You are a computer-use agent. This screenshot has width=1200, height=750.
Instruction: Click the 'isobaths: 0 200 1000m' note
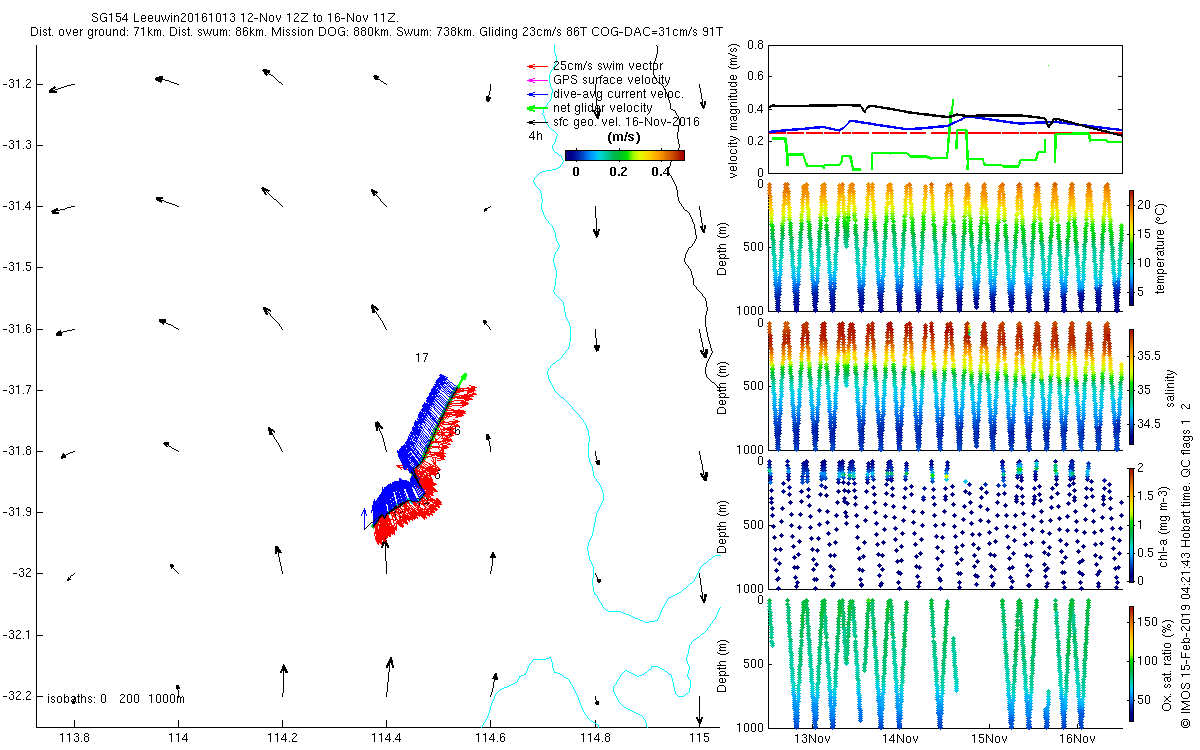point(115,699)
